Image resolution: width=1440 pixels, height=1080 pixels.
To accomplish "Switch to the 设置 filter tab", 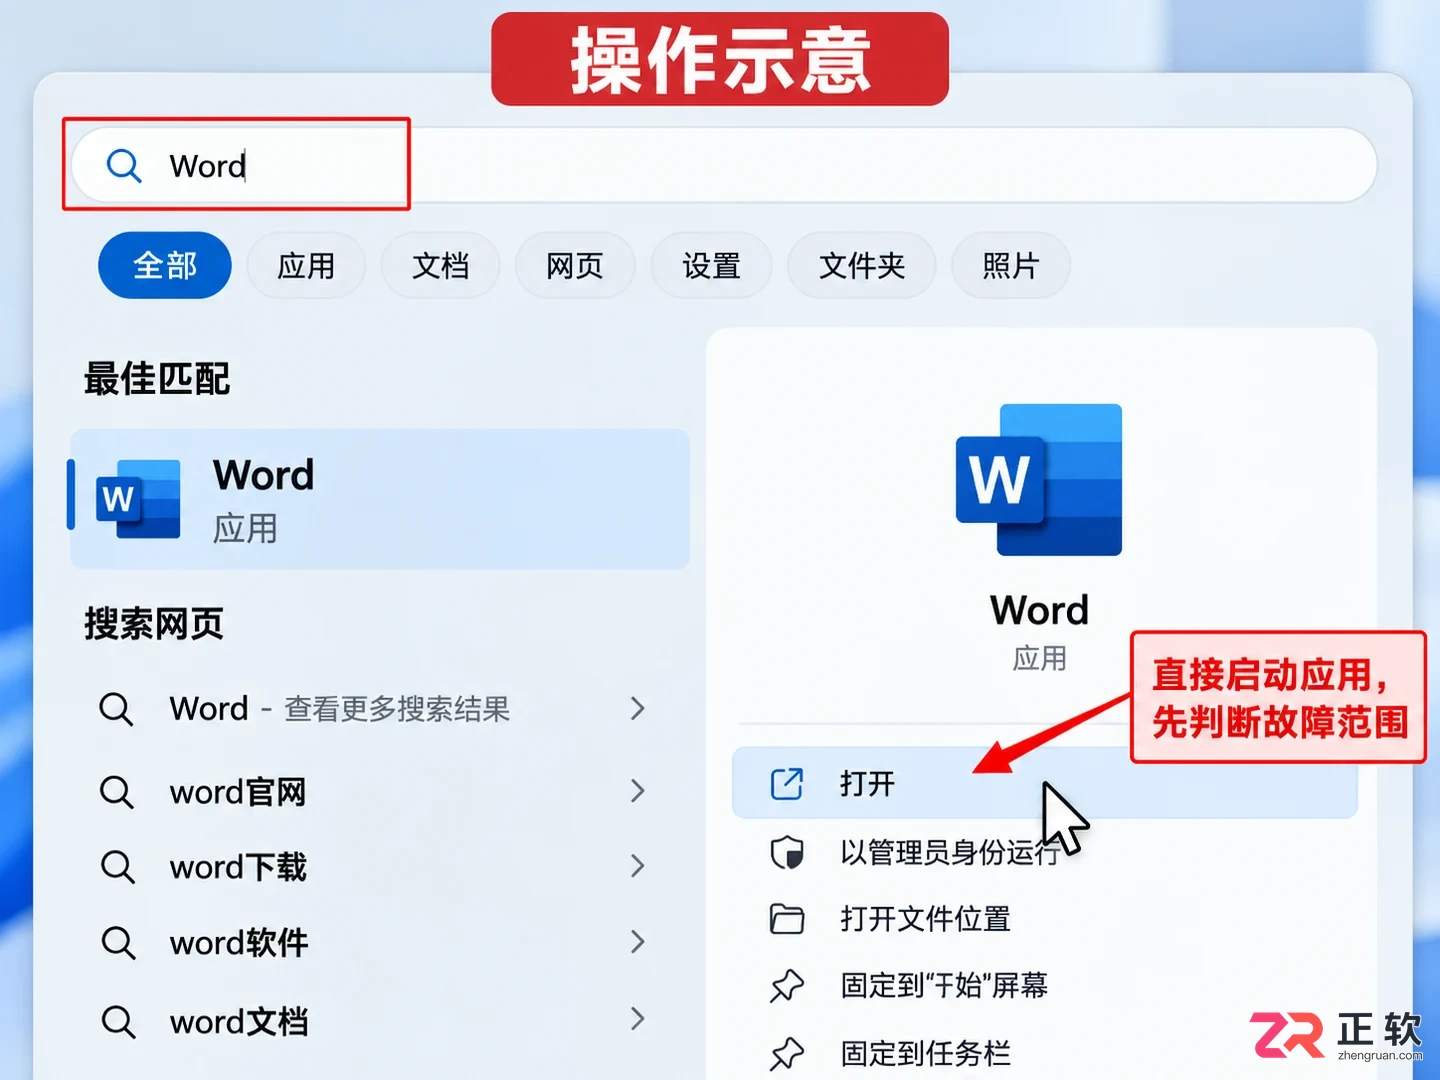I will pyautogui.click(x=711, y=266).
